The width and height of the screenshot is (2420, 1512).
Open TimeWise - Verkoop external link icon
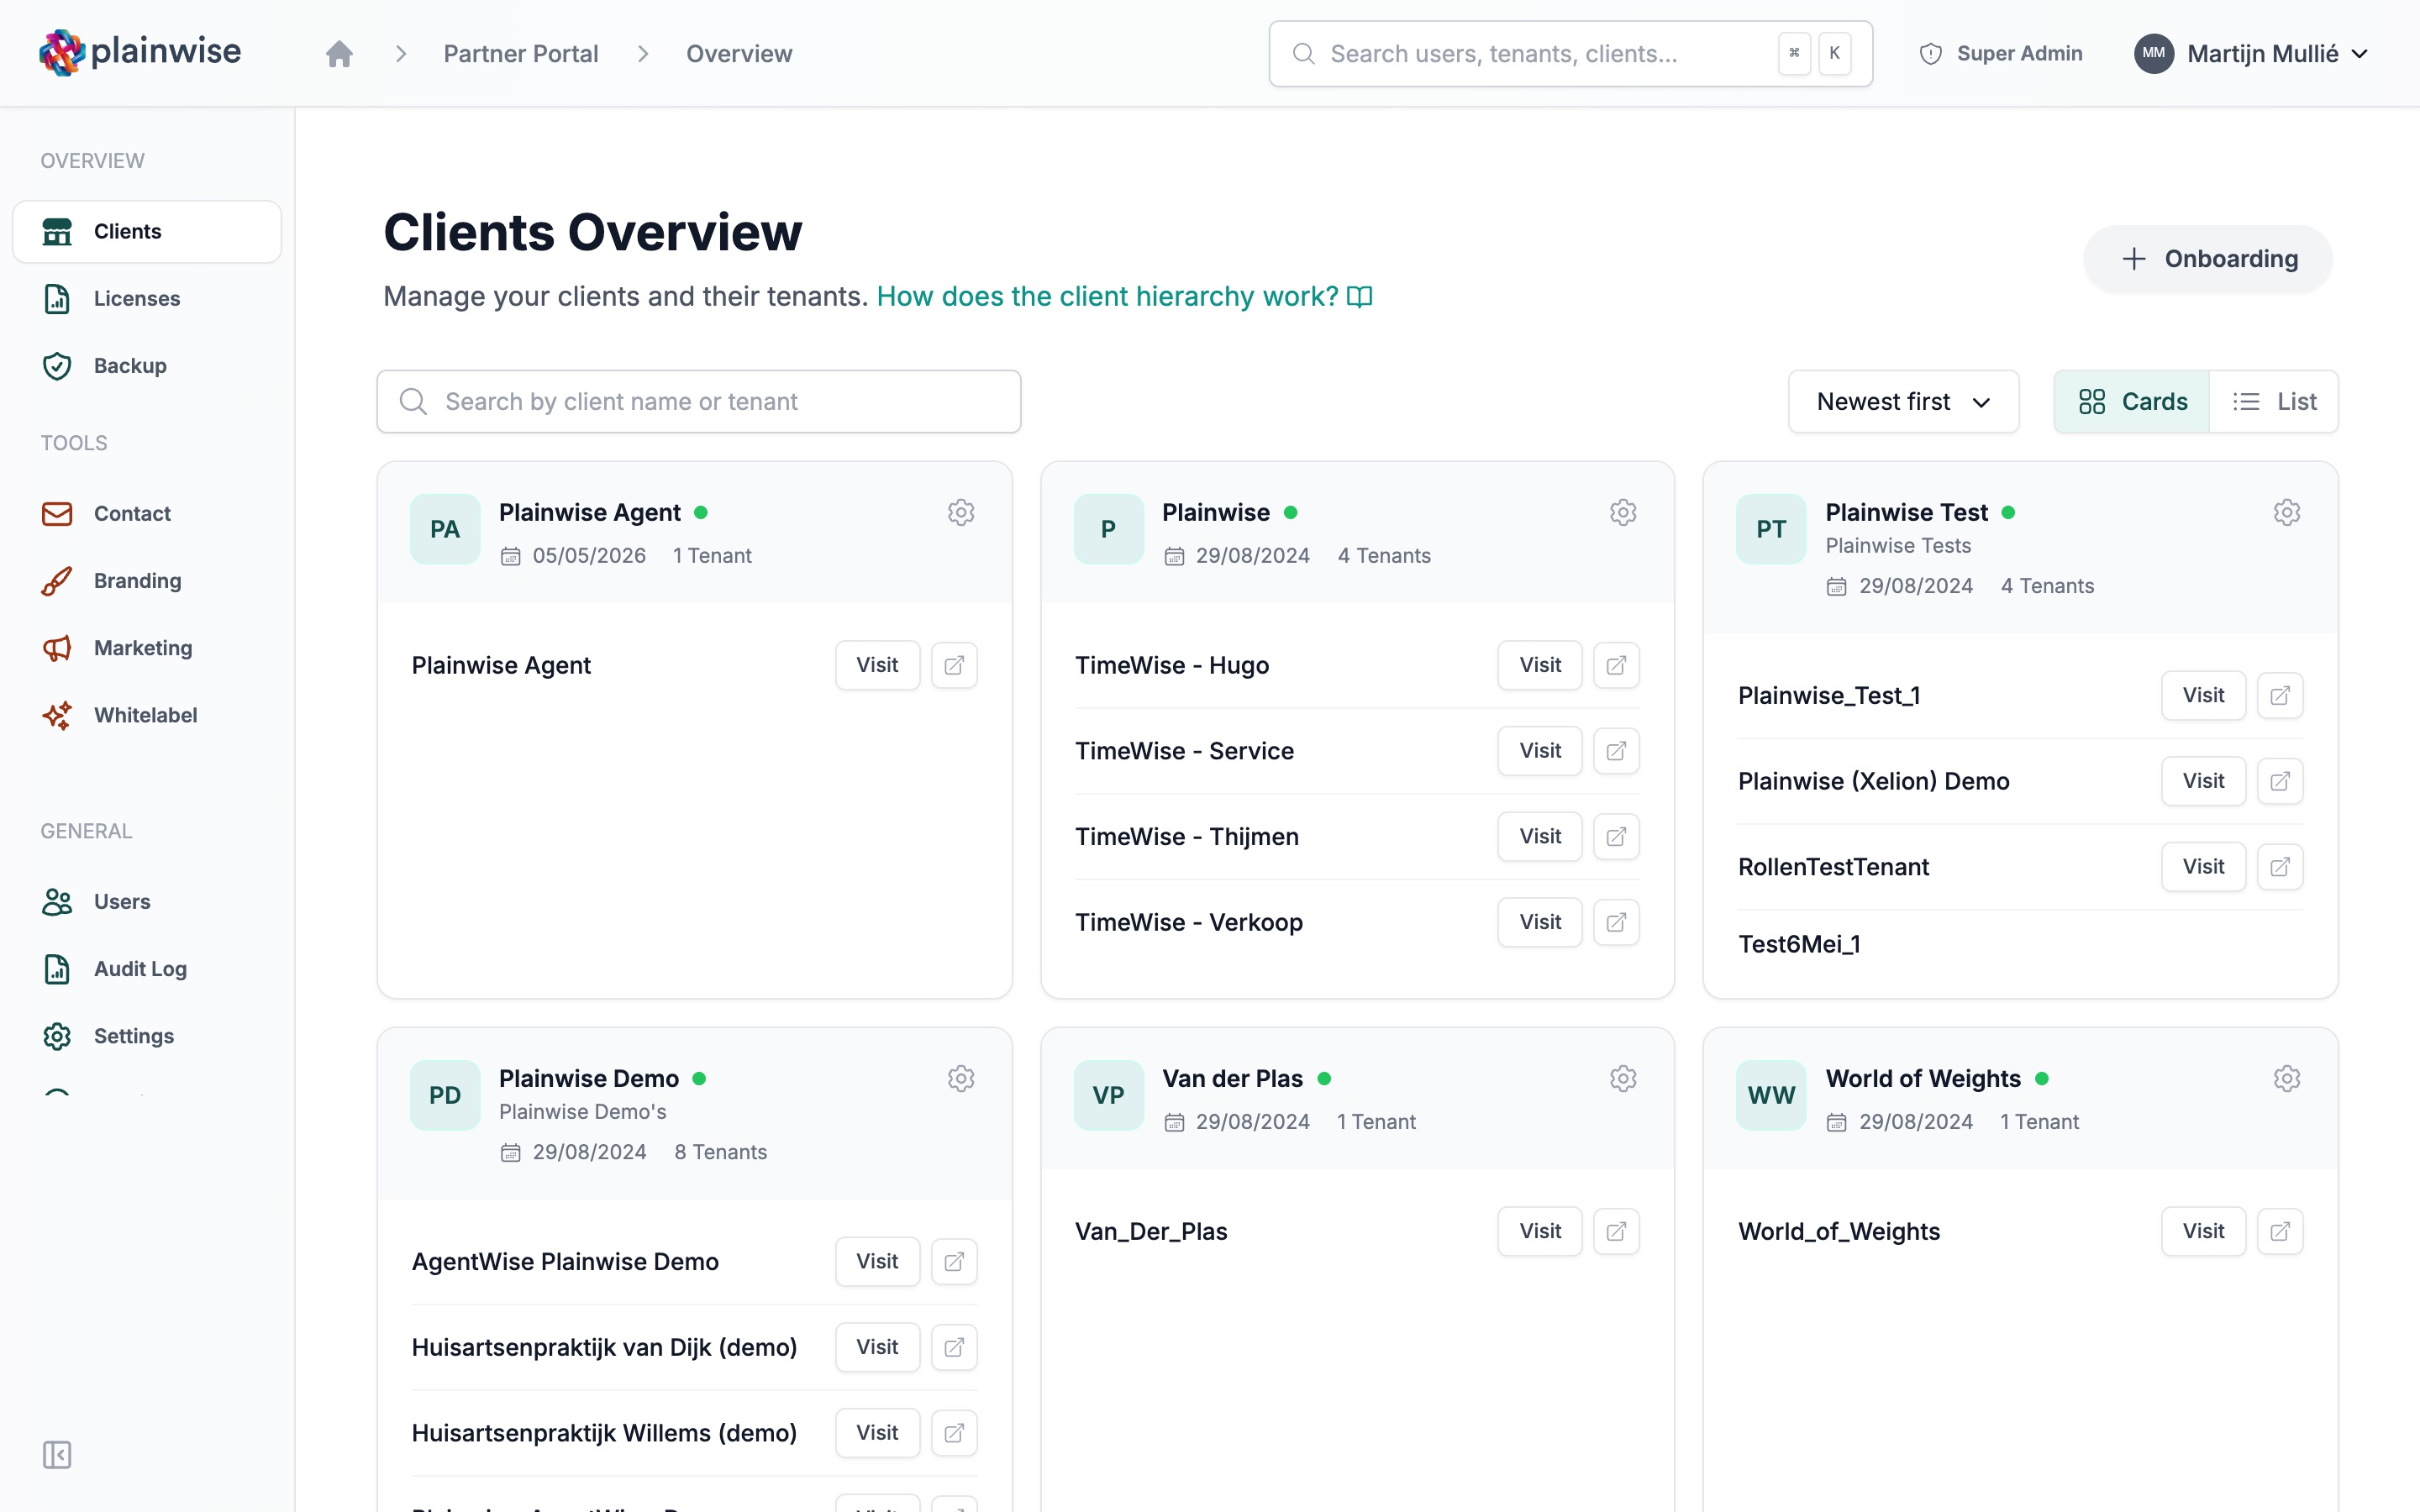(x=1616, y=922)
